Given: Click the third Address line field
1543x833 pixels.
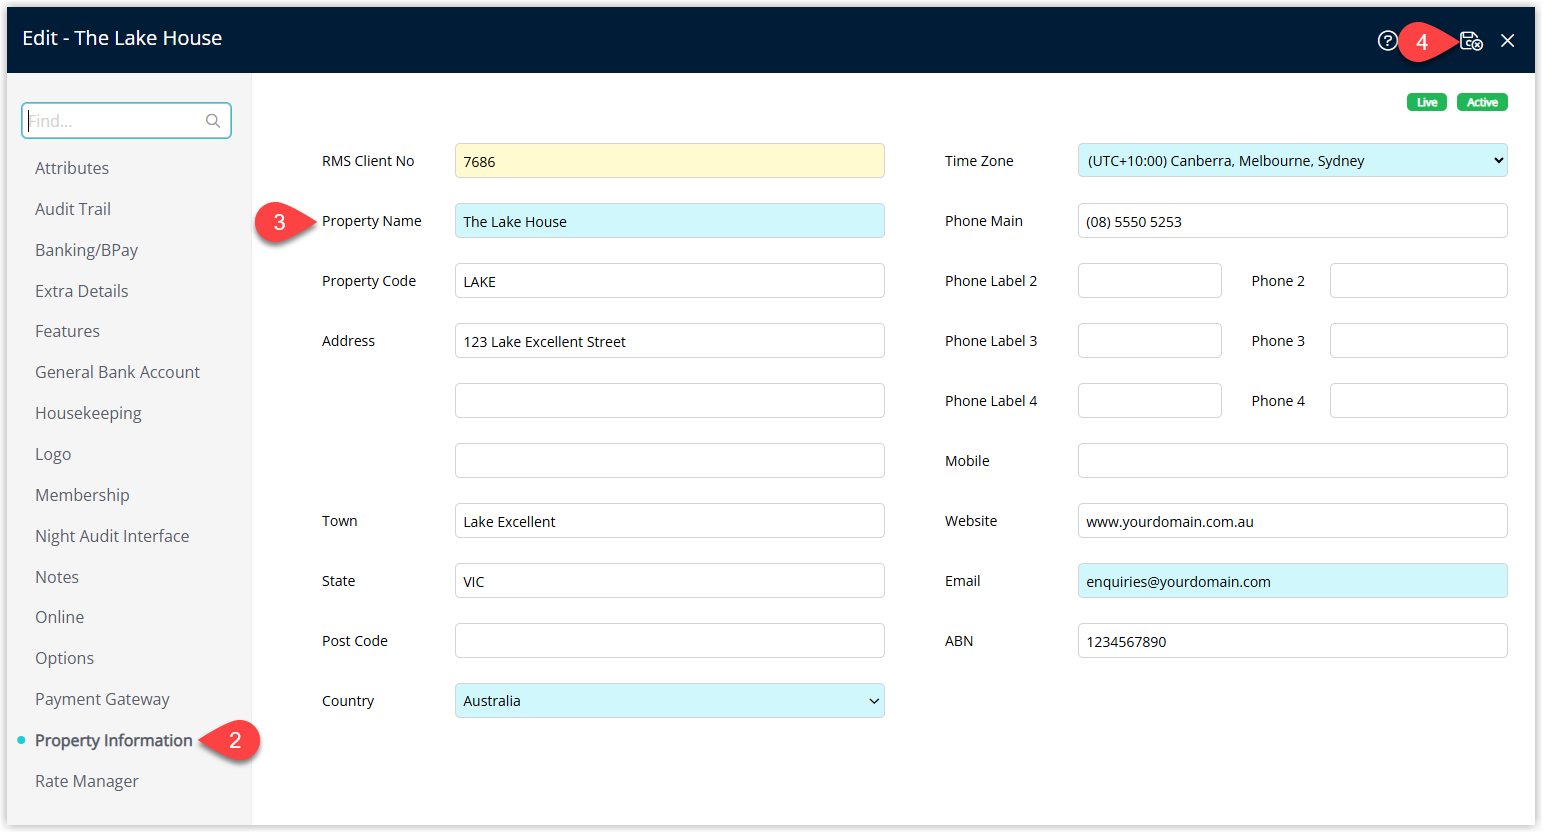Looking at the screenshot, I should coord(669,460).
